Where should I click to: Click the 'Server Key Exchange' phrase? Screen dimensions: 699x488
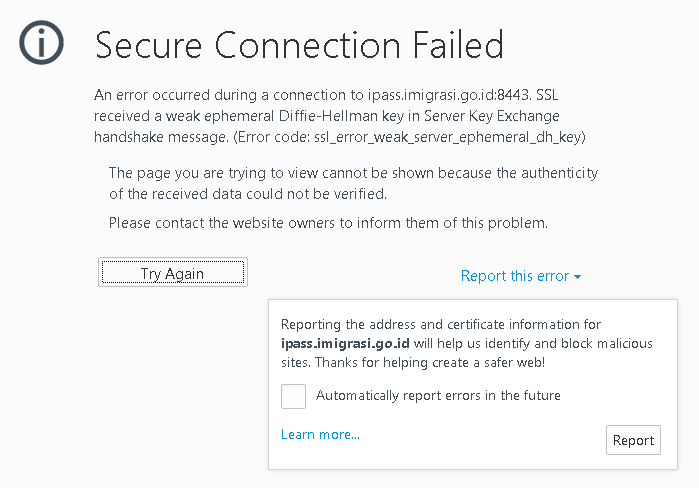(x=491, y=116)
